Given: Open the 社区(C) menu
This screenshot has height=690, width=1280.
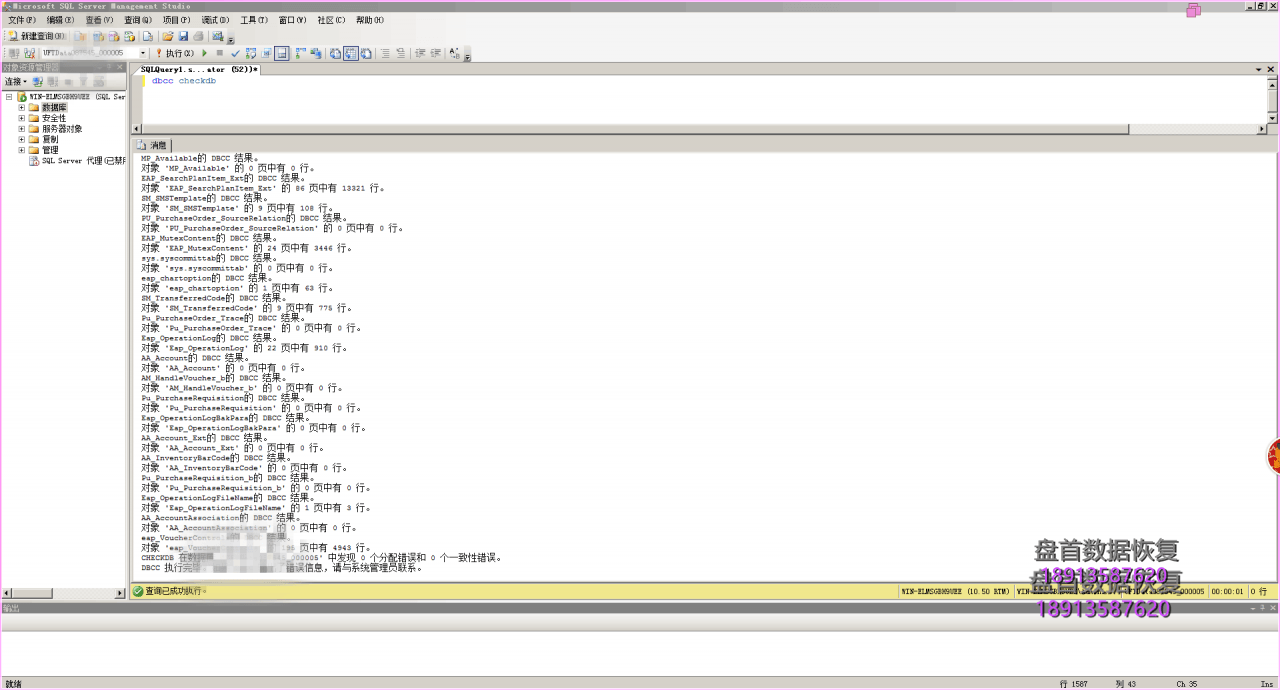Looking at the screenshot, I should pyautogui.click(x=332, y=20).
